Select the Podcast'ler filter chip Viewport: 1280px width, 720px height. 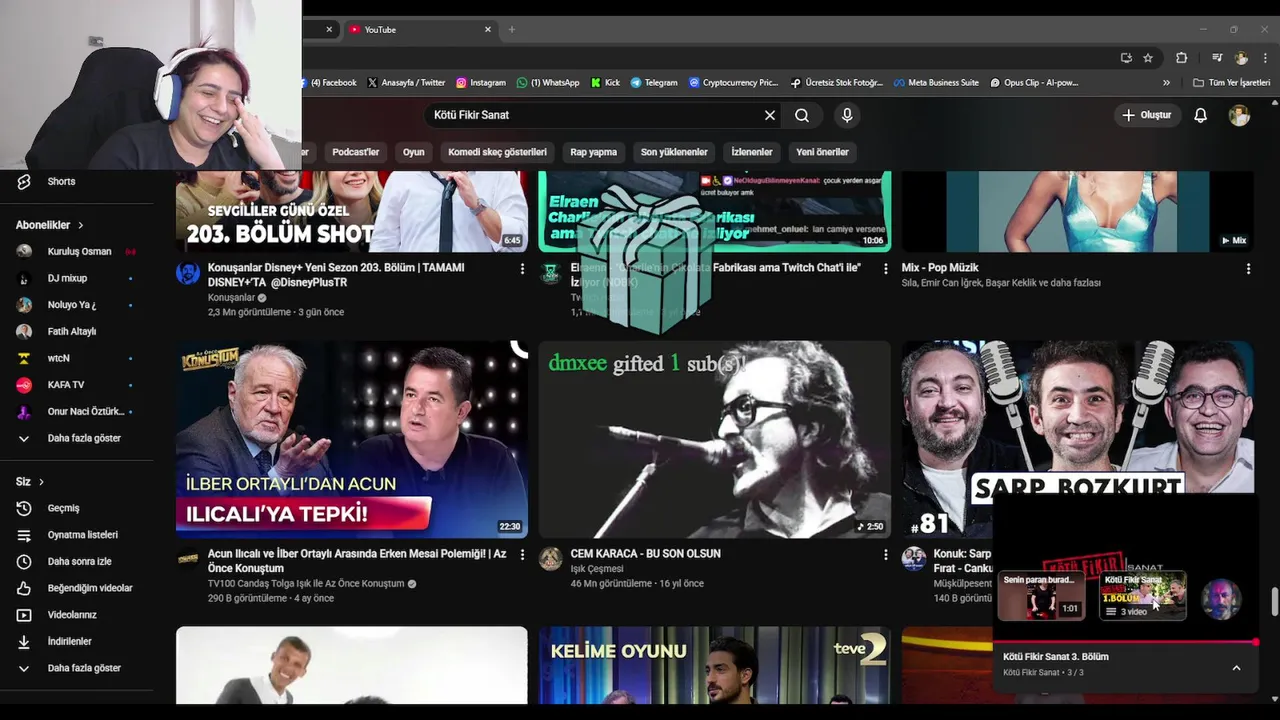355,152
